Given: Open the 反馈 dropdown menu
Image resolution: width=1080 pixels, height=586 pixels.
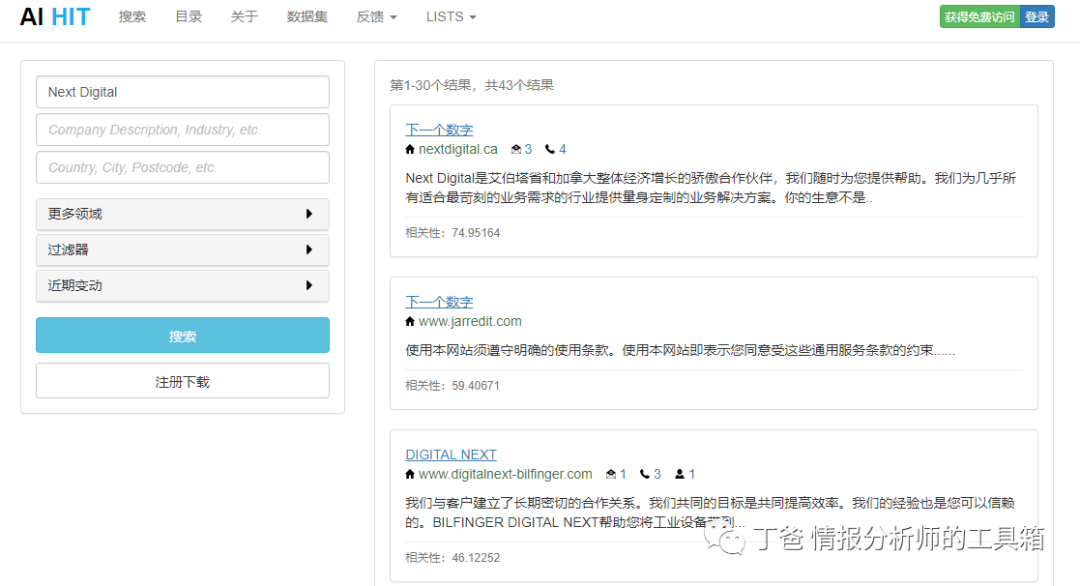Looking at the screenshot, I should pyautogui.click(x=375, y=16).
